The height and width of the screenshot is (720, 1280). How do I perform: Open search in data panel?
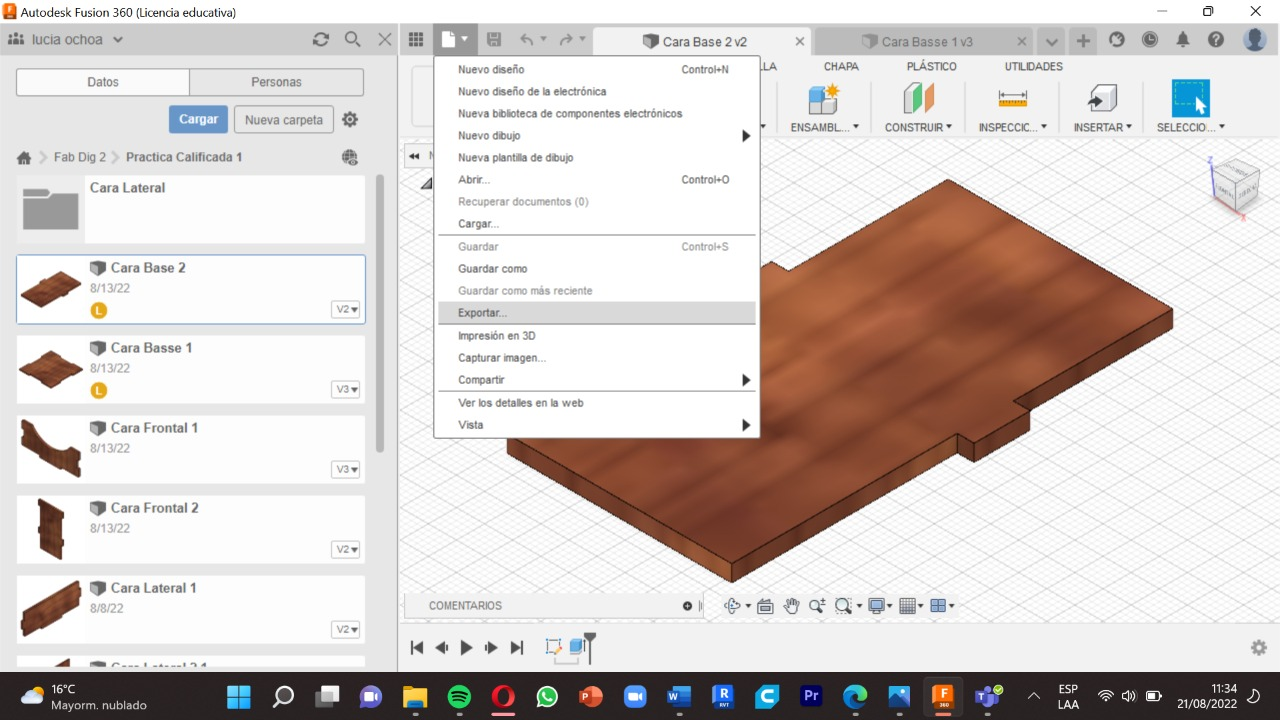click(x=353, y=40)
